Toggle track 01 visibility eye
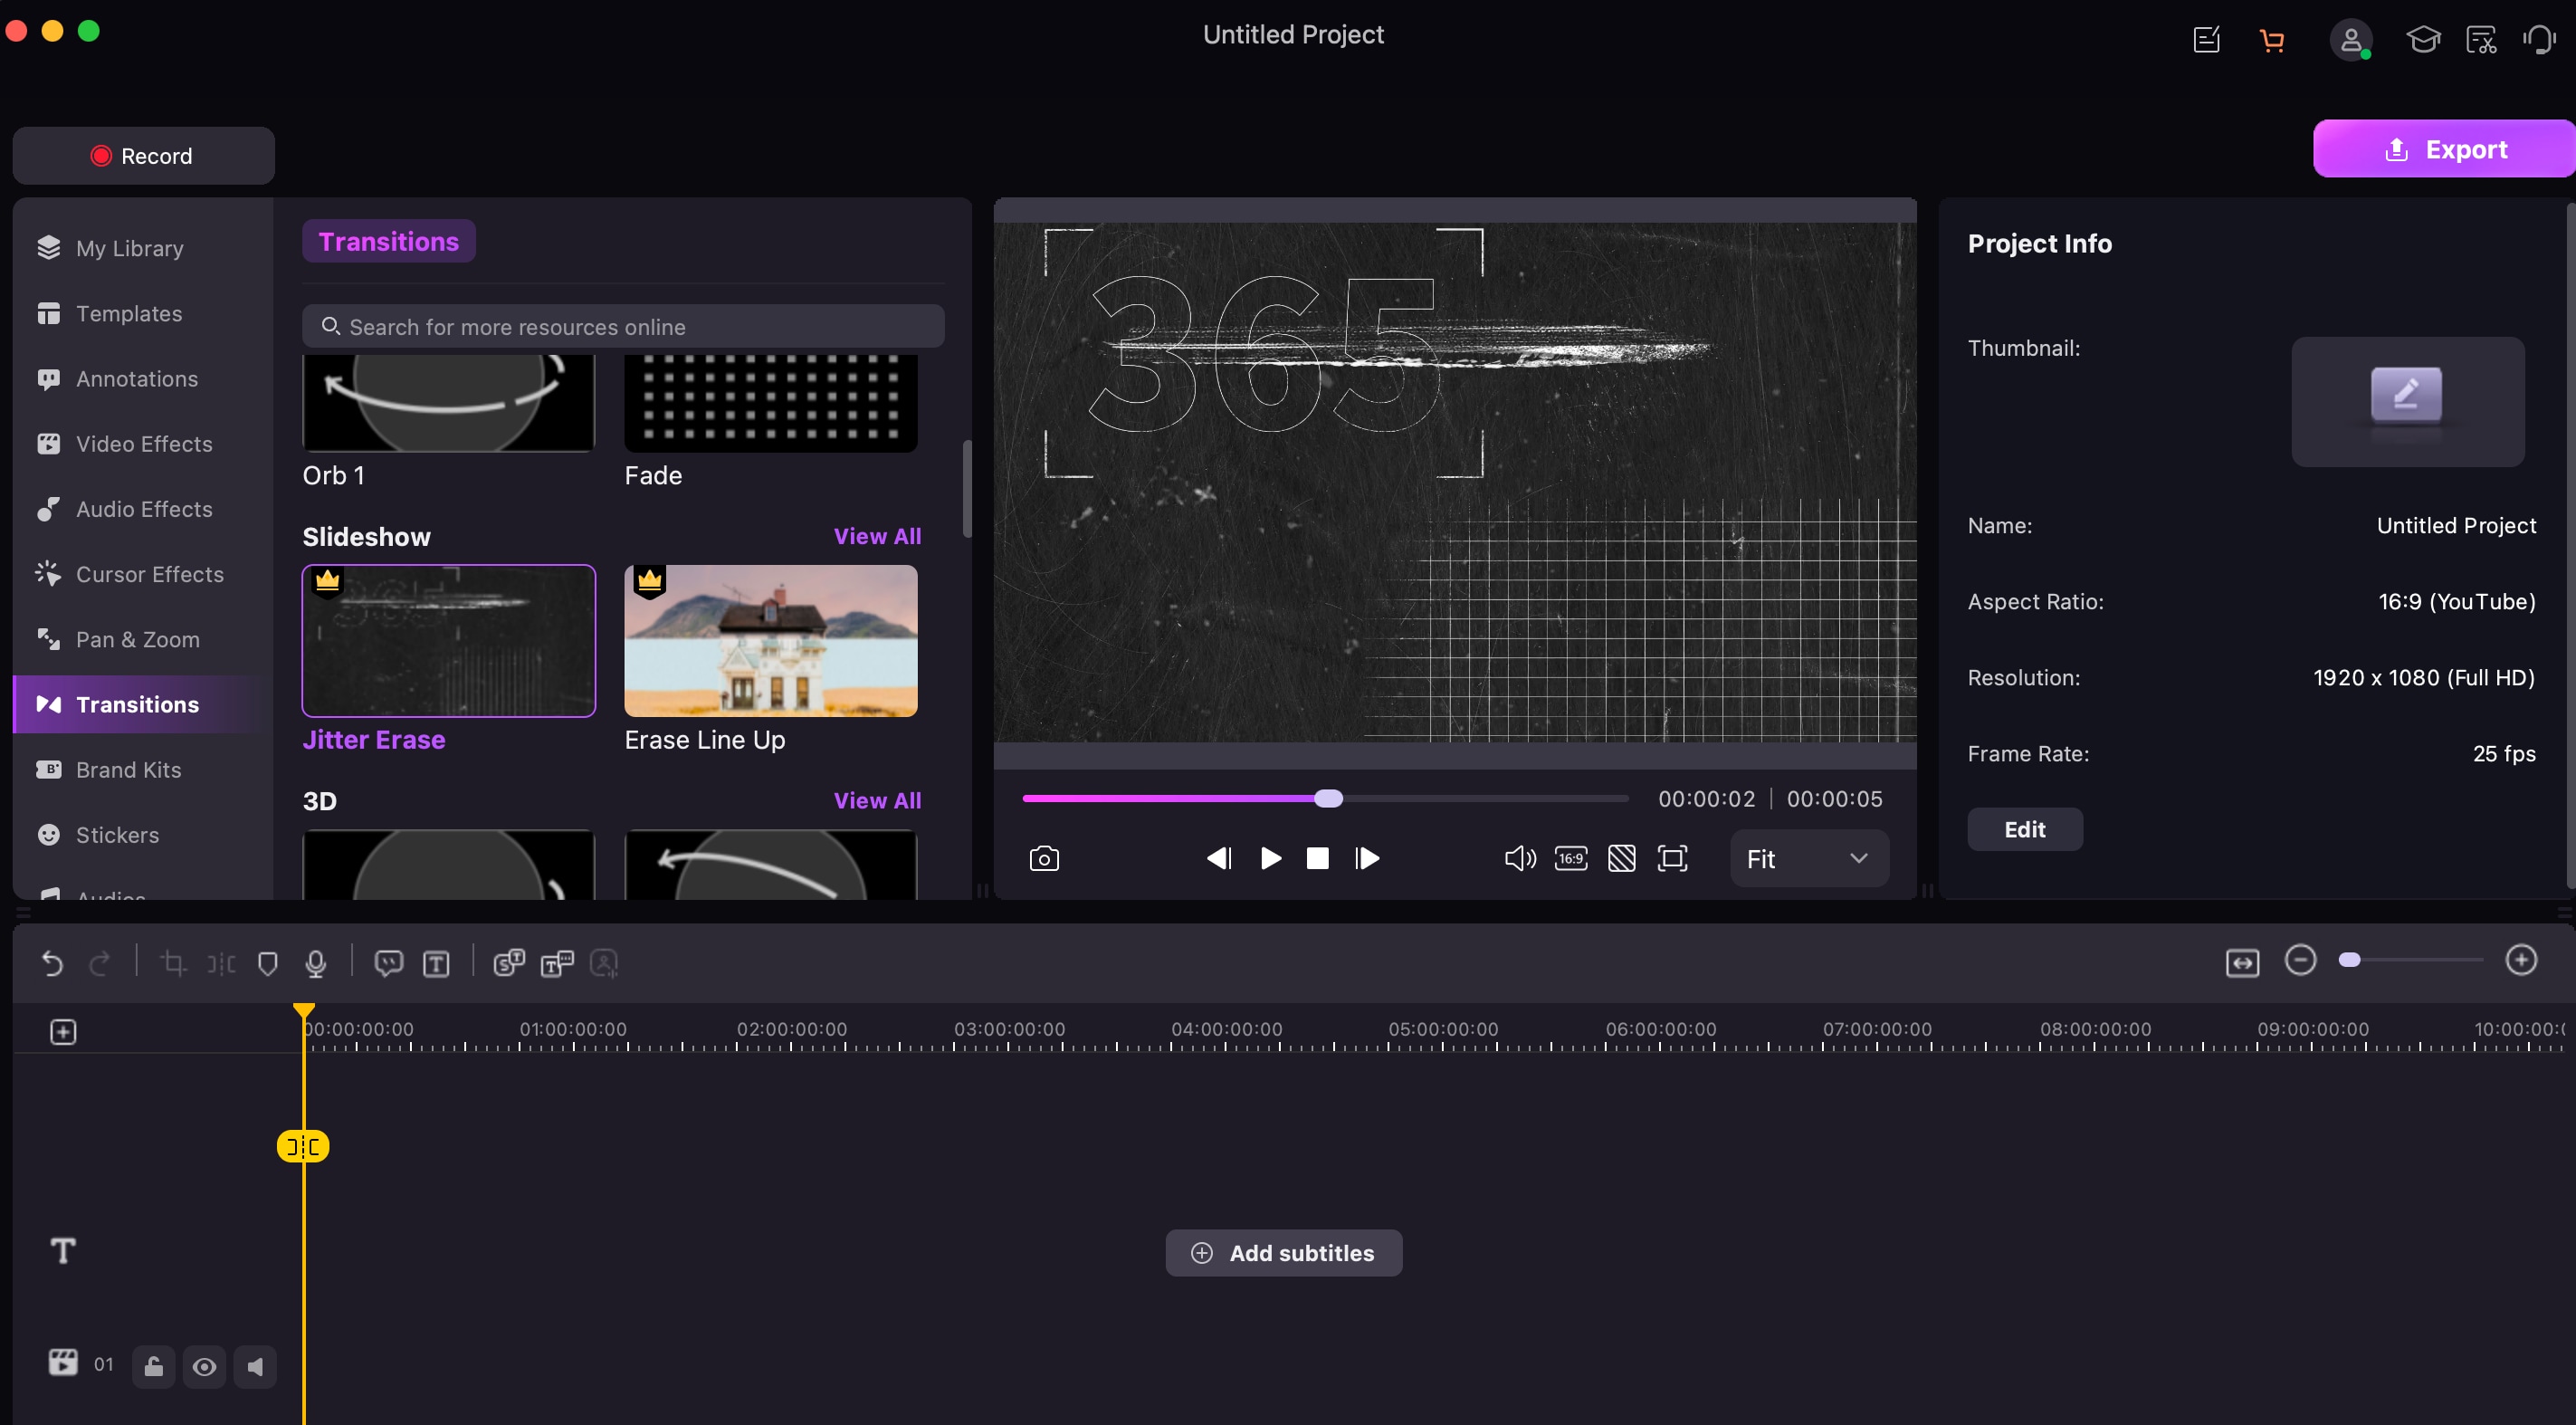This screenshot has width=2576, height=1425. click(204, 1366)
